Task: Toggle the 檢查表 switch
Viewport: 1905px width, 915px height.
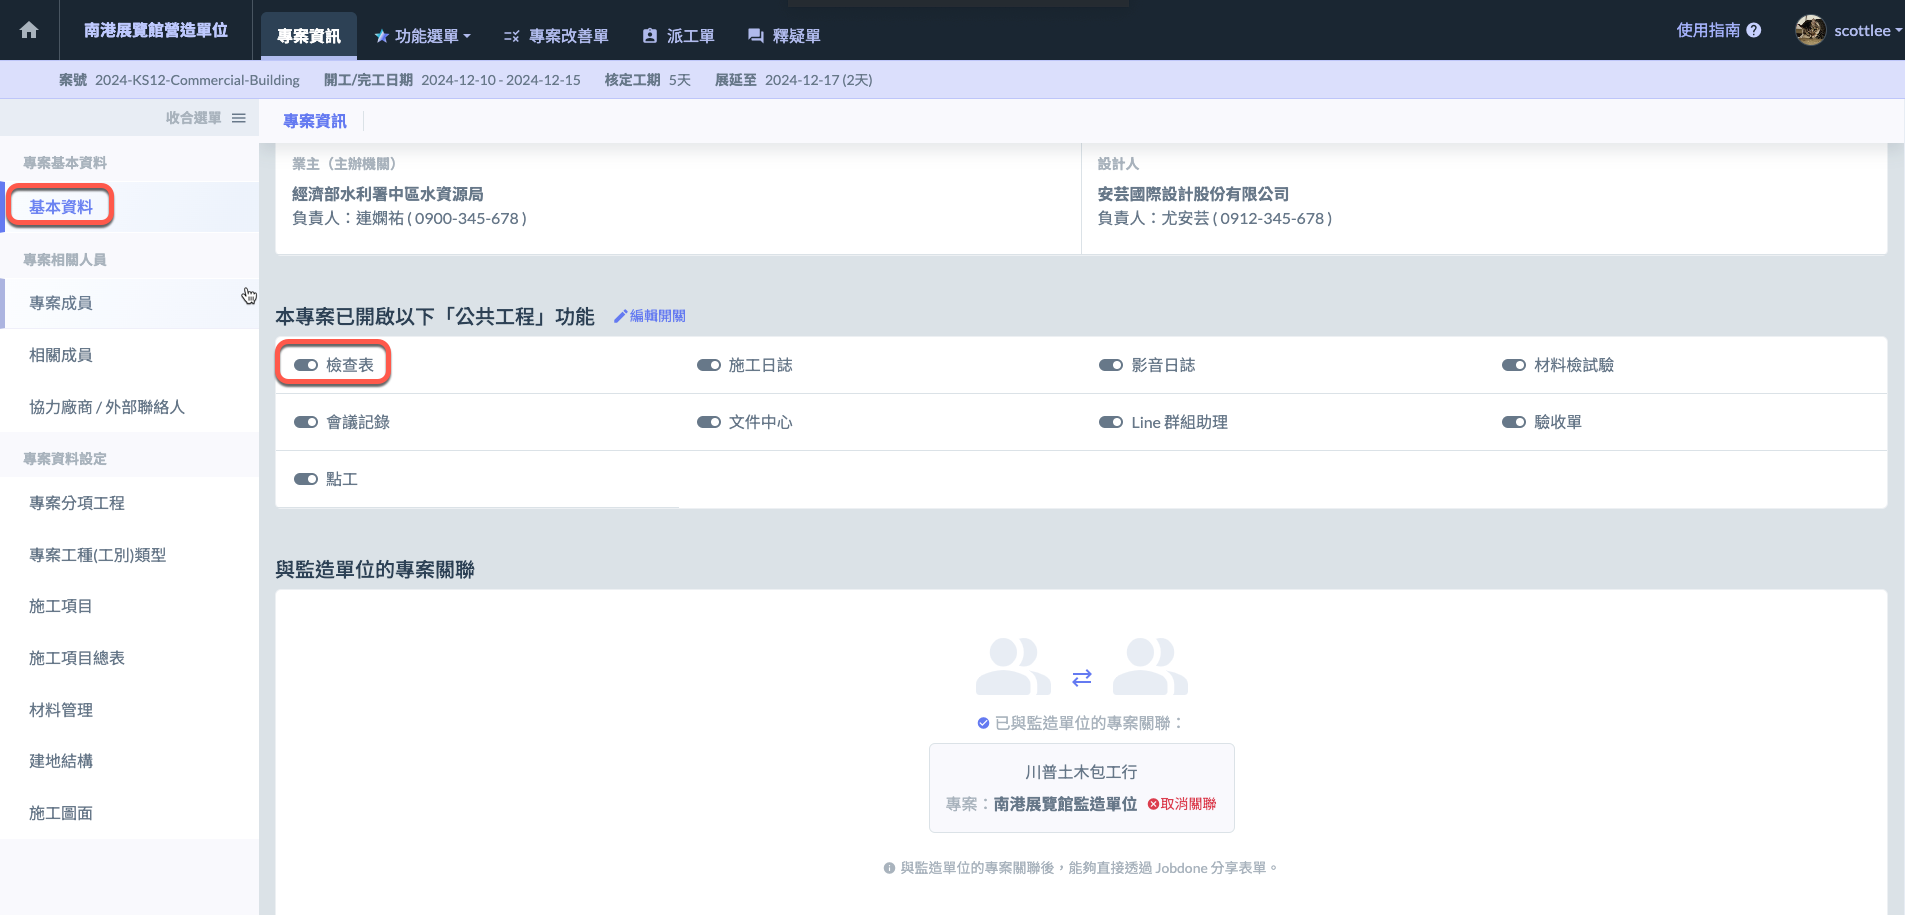Action: [x=306, y=365]
